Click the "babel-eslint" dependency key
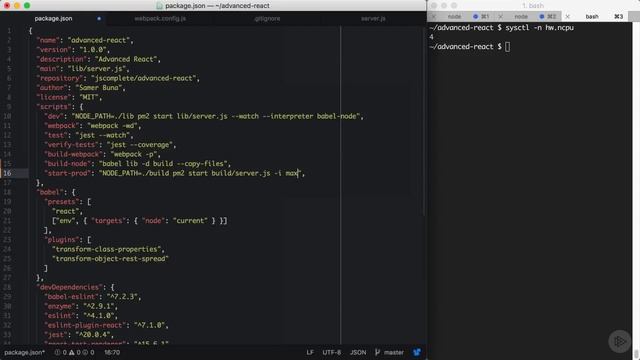The image size is (640, 360). point(71,297)
